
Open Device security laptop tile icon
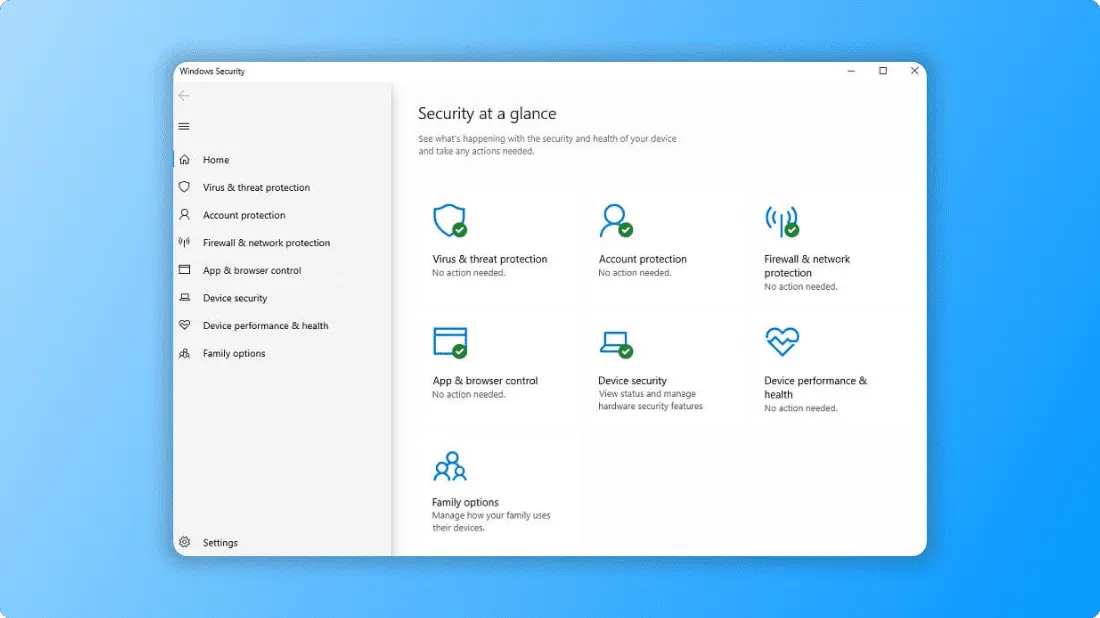[616, 344]
